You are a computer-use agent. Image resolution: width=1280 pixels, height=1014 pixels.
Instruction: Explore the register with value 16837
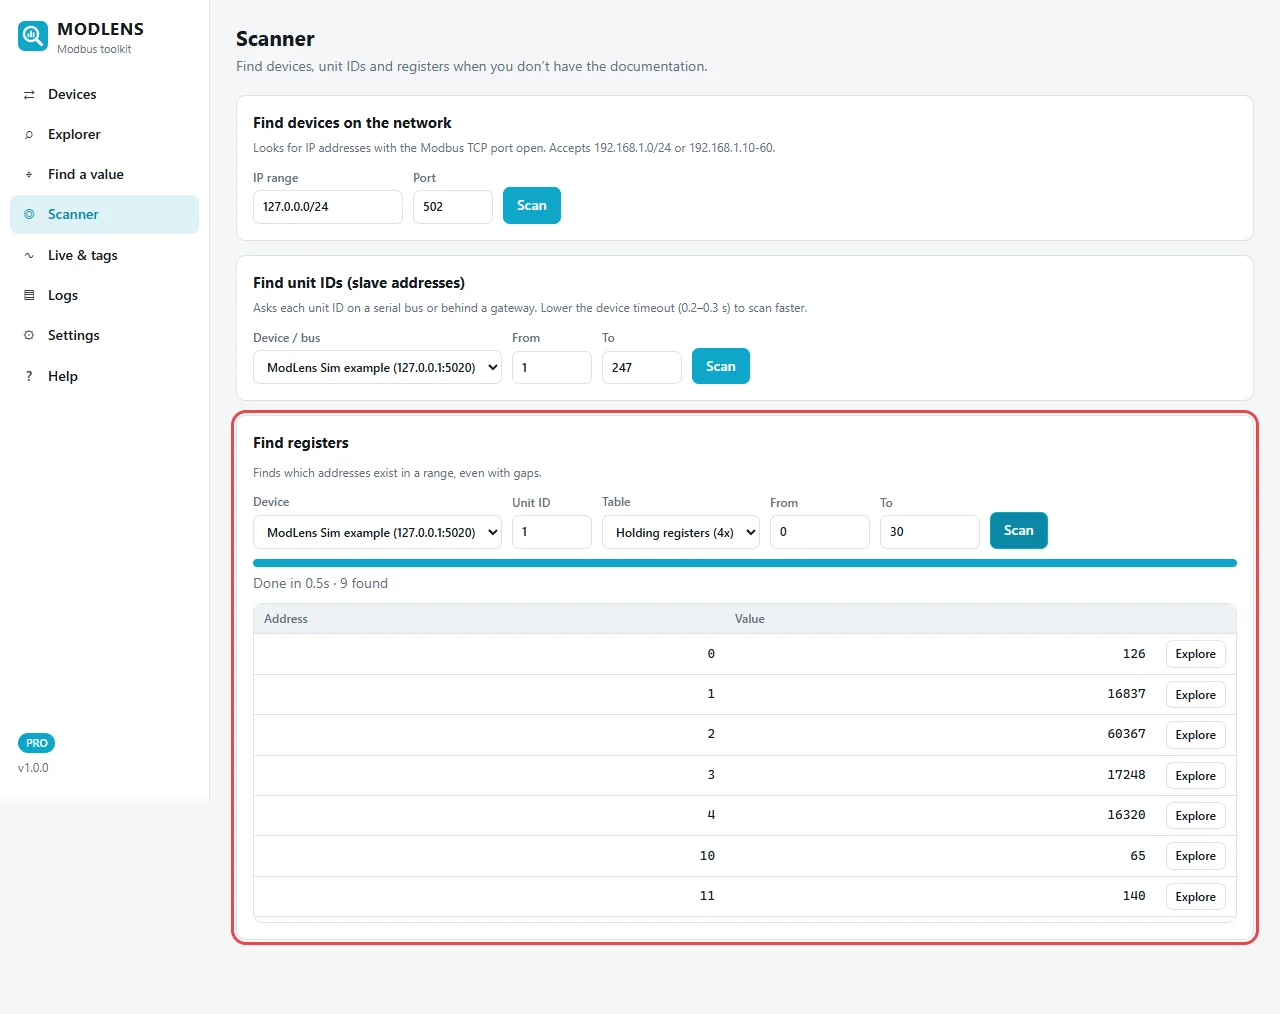click(1196, 695)
